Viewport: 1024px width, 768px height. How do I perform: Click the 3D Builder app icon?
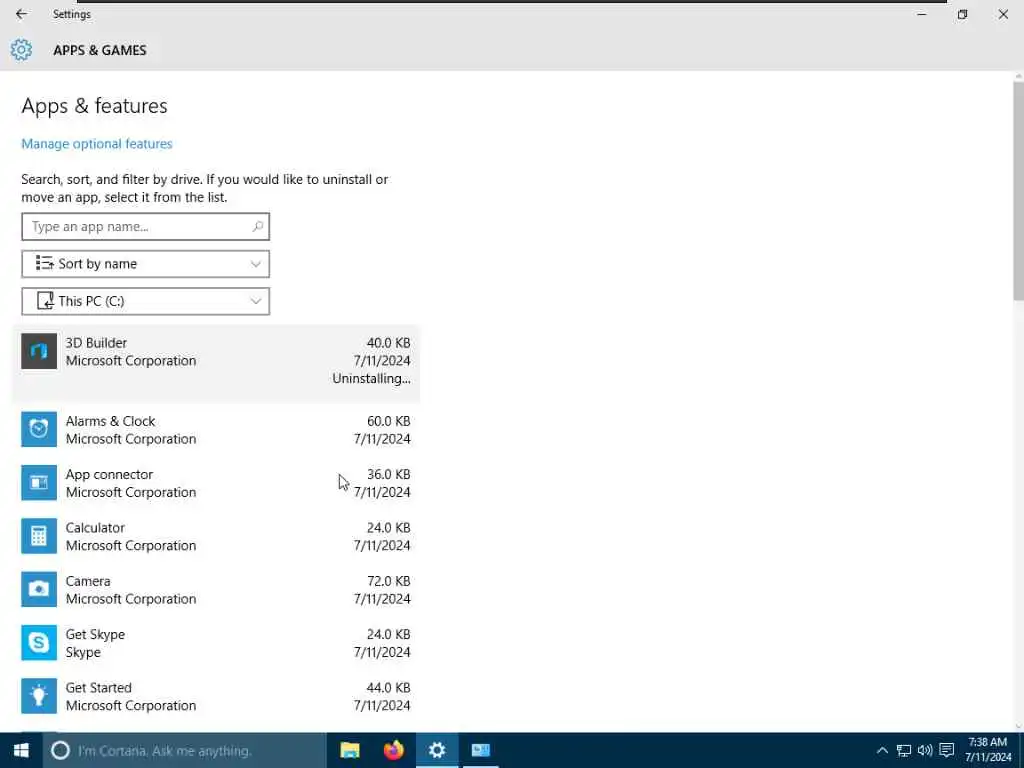39,351
